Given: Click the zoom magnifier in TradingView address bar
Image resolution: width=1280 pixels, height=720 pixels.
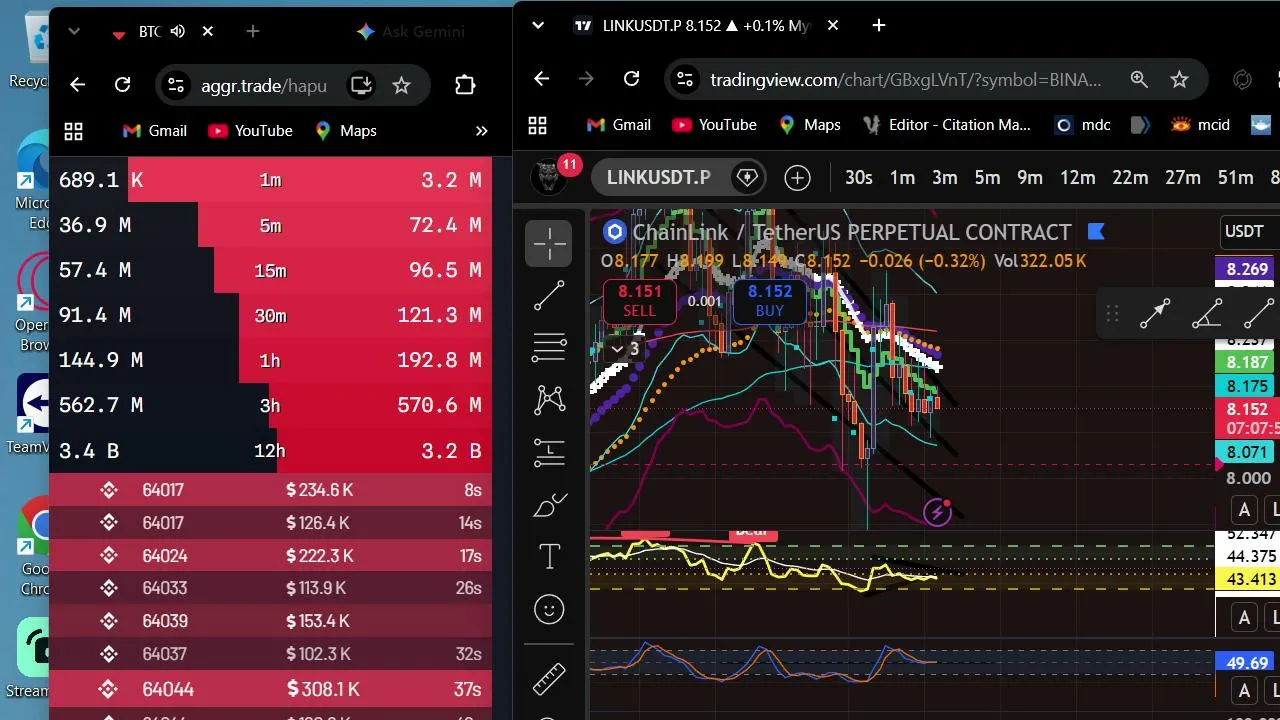Looking at the screenshot, I should pos(1139,79).
